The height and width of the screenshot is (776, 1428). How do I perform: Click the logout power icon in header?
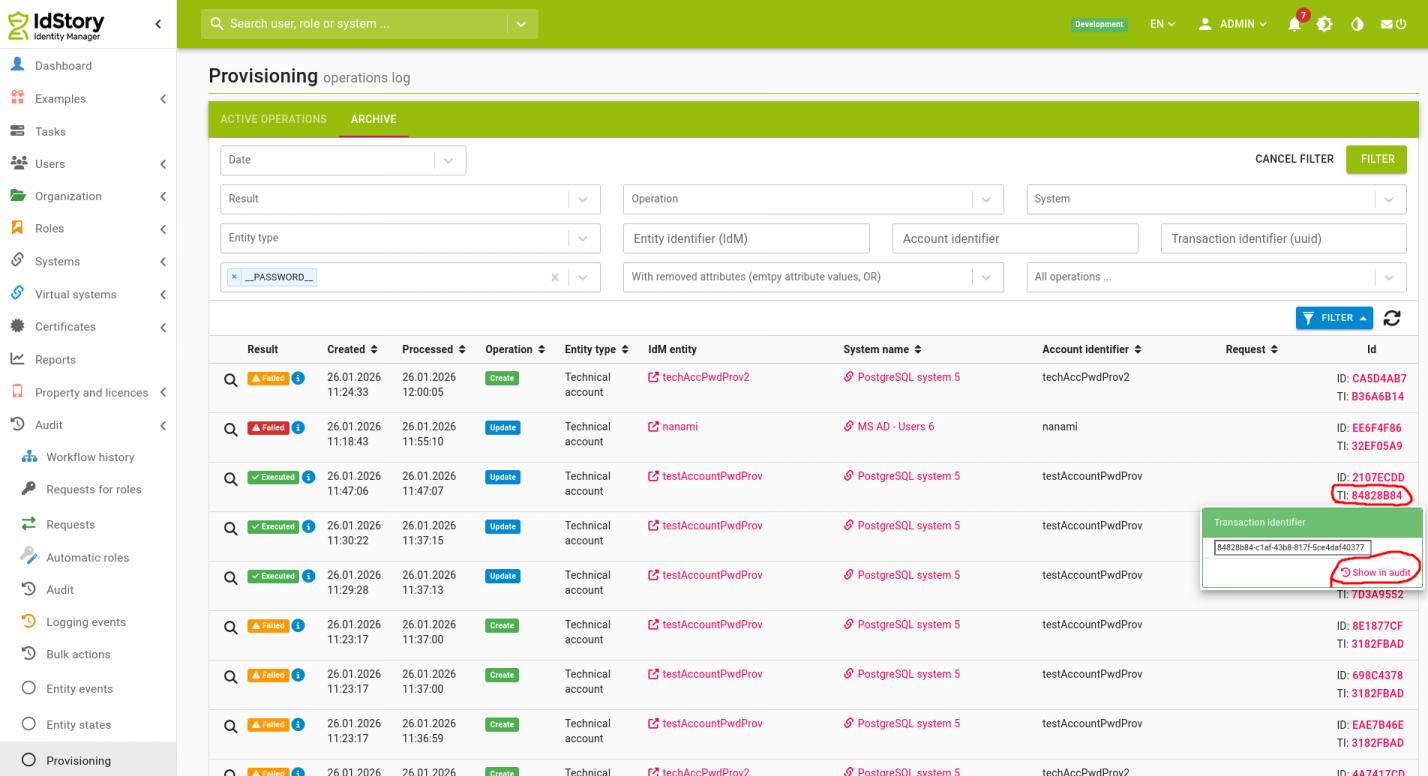click(1393, 24)
